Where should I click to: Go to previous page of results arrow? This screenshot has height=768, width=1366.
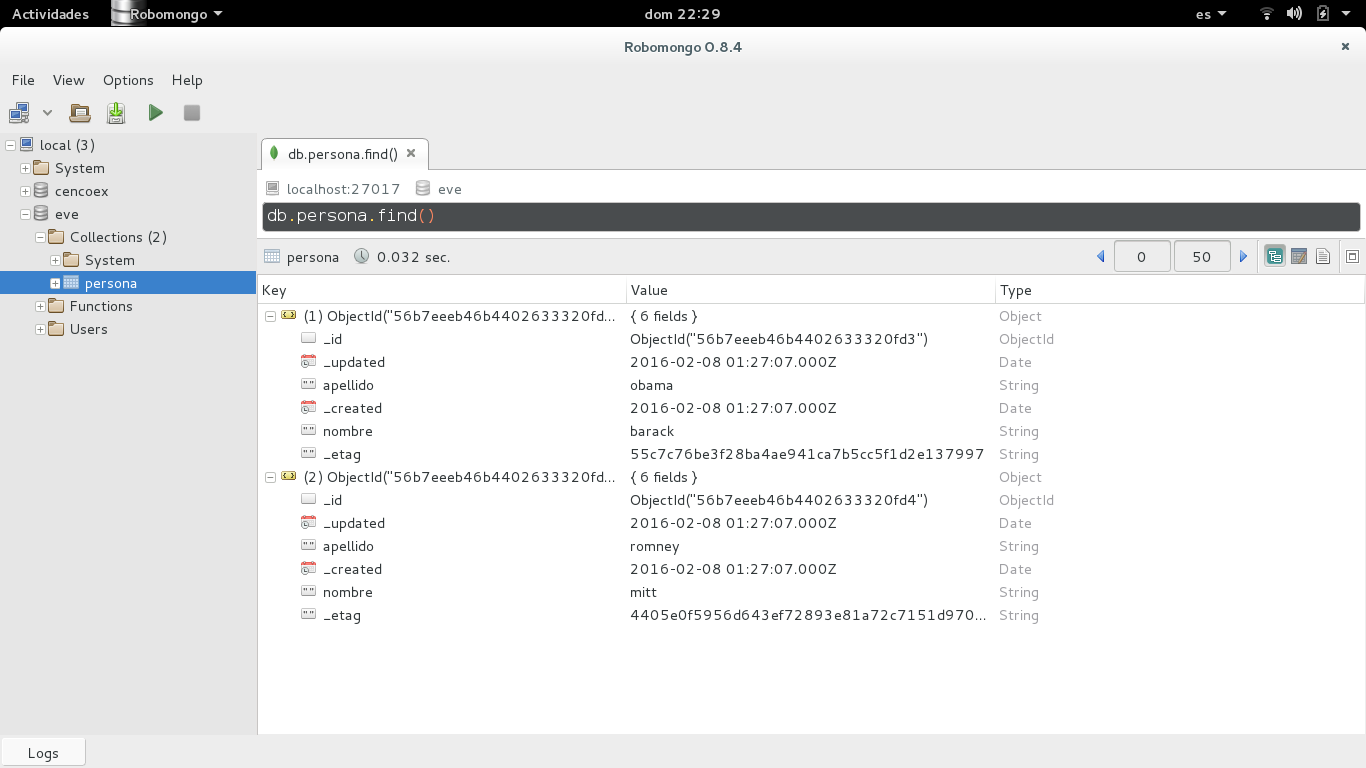tap(1101, 257)
